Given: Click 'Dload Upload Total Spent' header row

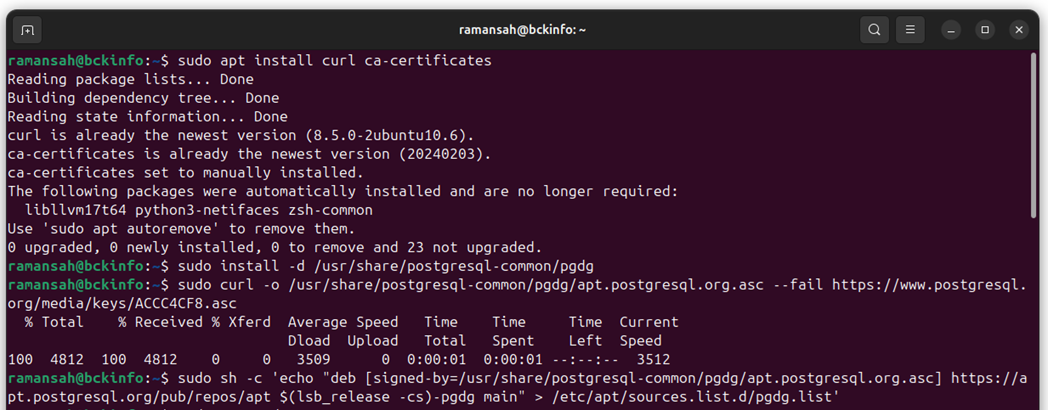Looking at the screenshot, I should tap(475, 341).
